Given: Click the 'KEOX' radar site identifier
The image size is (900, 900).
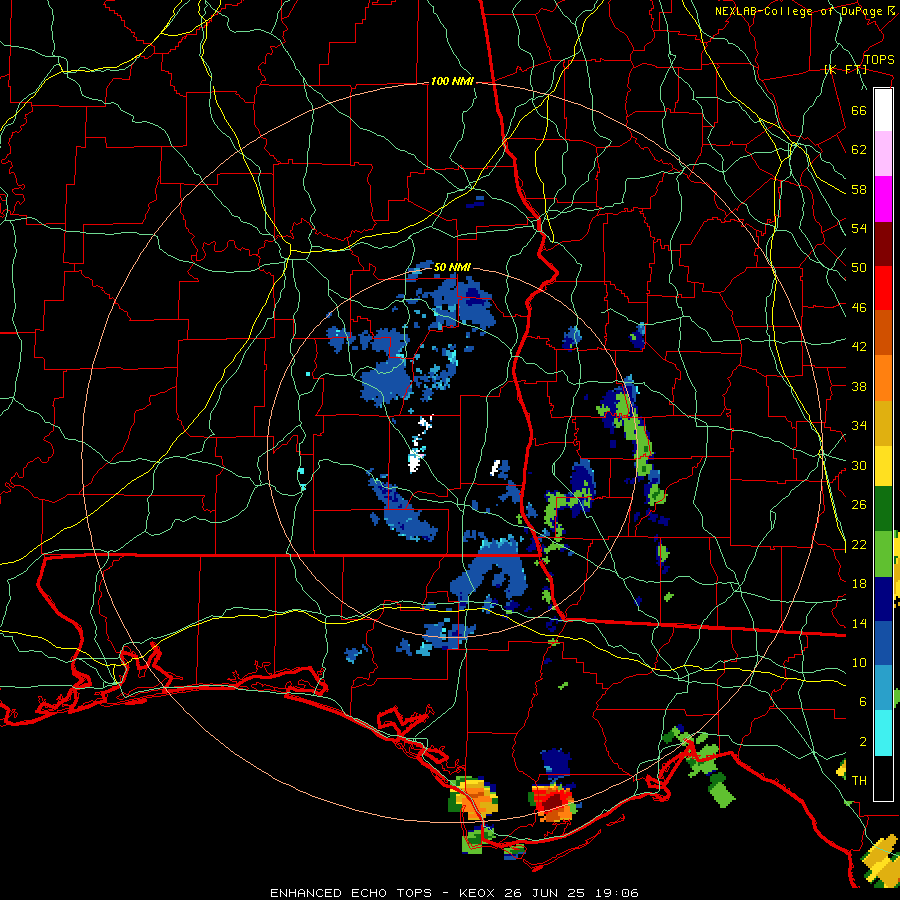Looking at the screenshot, I should 478,893.
